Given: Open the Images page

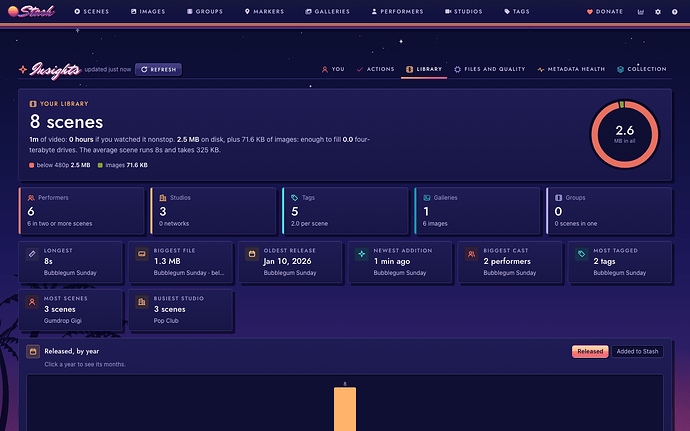Looking at the screenshot, I should tap(148, 11).
